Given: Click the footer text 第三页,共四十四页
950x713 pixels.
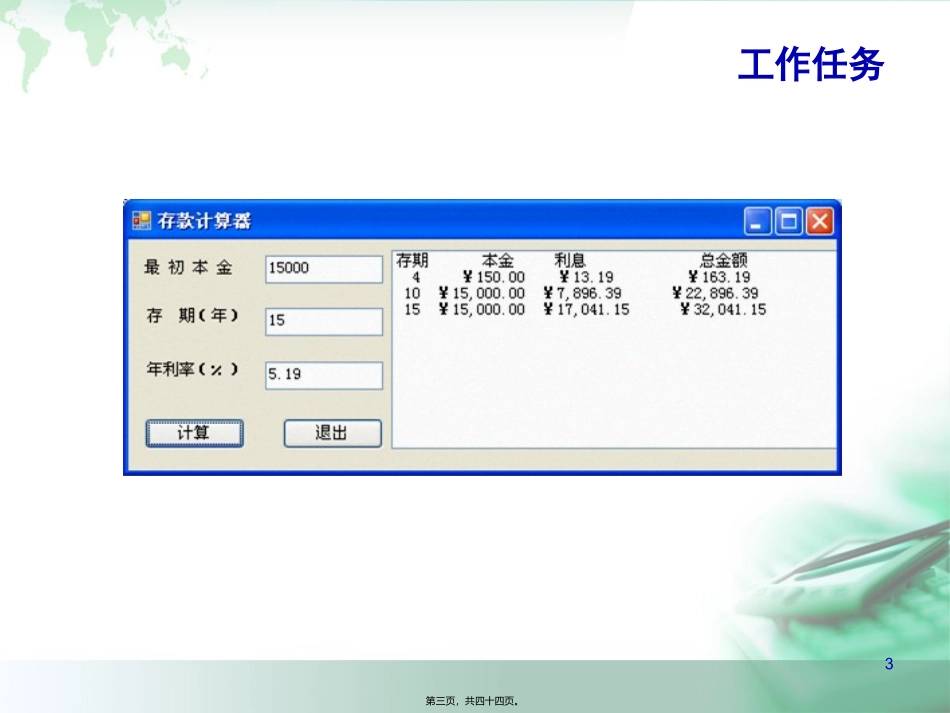Looking at the screenshot, I should pyautogui.click(x=472, y=701).
